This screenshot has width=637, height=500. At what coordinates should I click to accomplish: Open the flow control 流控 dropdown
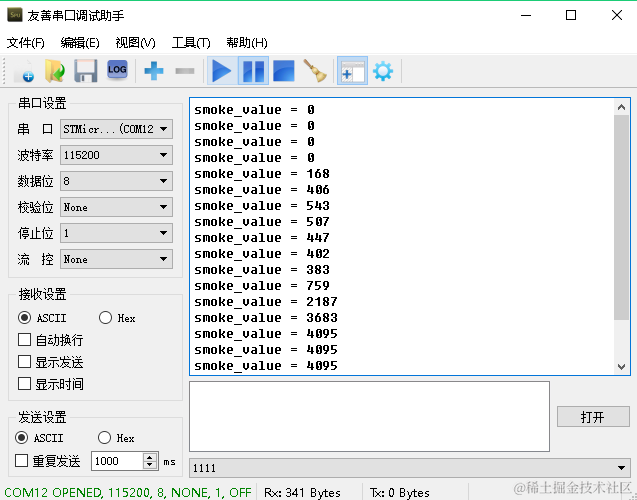click(x=116, y=259)
